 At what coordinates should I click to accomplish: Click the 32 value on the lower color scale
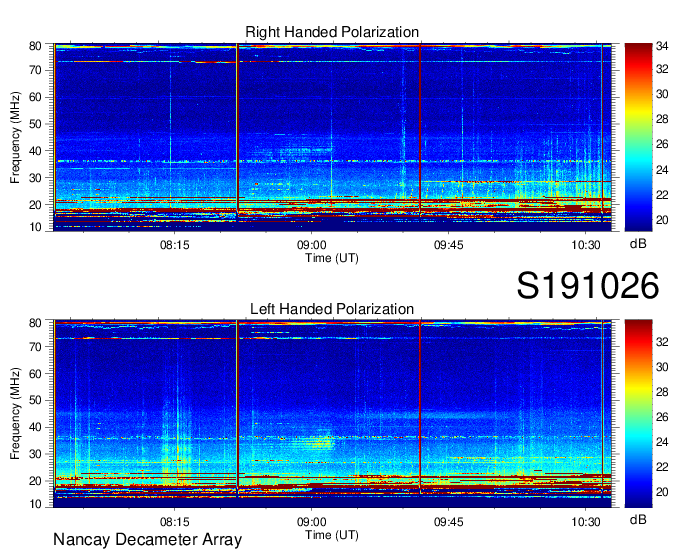tap(662, 342)
